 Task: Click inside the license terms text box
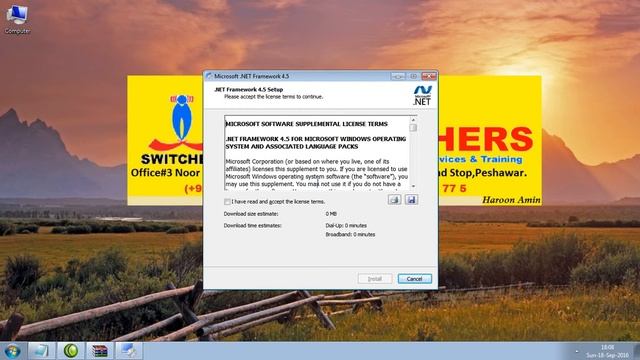[x=317, y=153]
